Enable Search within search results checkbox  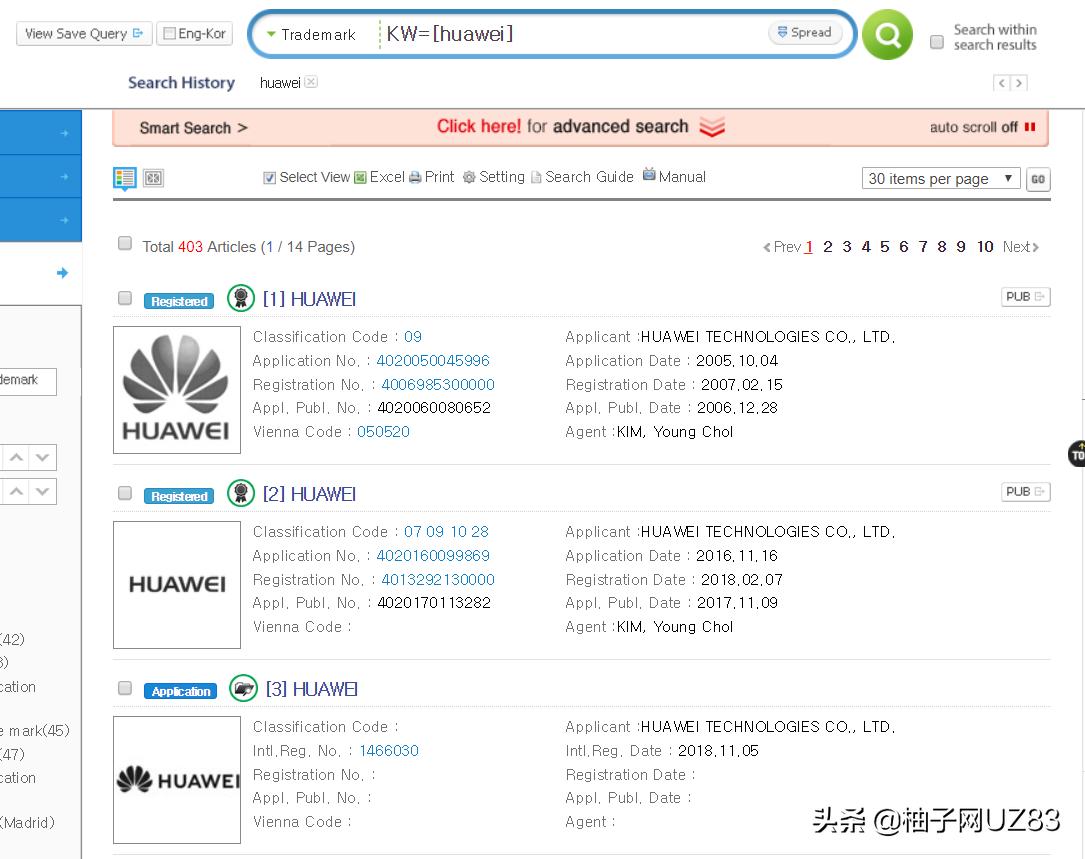tap(937, 42)
